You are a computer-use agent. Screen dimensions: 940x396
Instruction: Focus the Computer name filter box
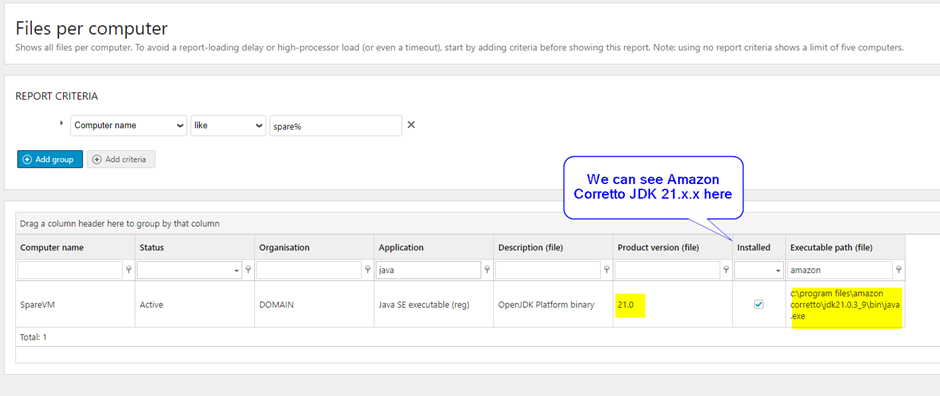coord(70,271)
